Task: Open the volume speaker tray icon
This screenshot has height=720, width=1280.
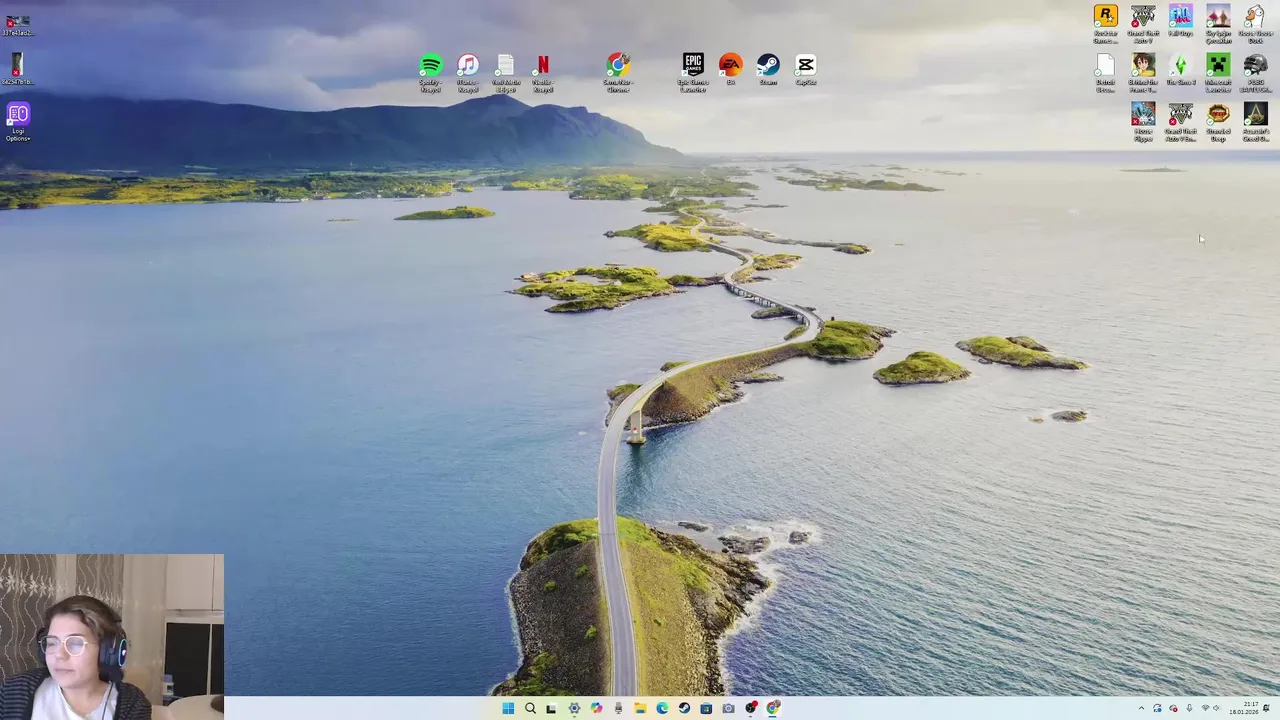Action: point(1216,708)
